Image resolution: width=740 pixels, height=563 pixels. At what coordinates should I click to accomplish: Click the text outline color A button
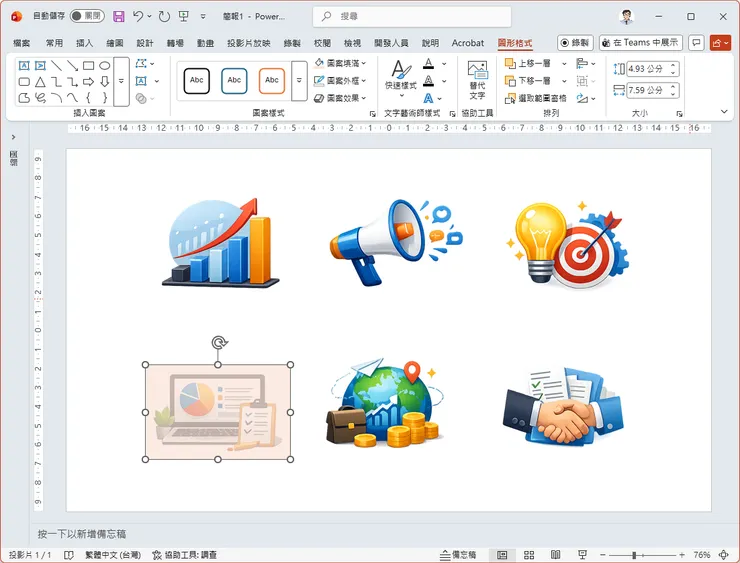coord(428,81)
